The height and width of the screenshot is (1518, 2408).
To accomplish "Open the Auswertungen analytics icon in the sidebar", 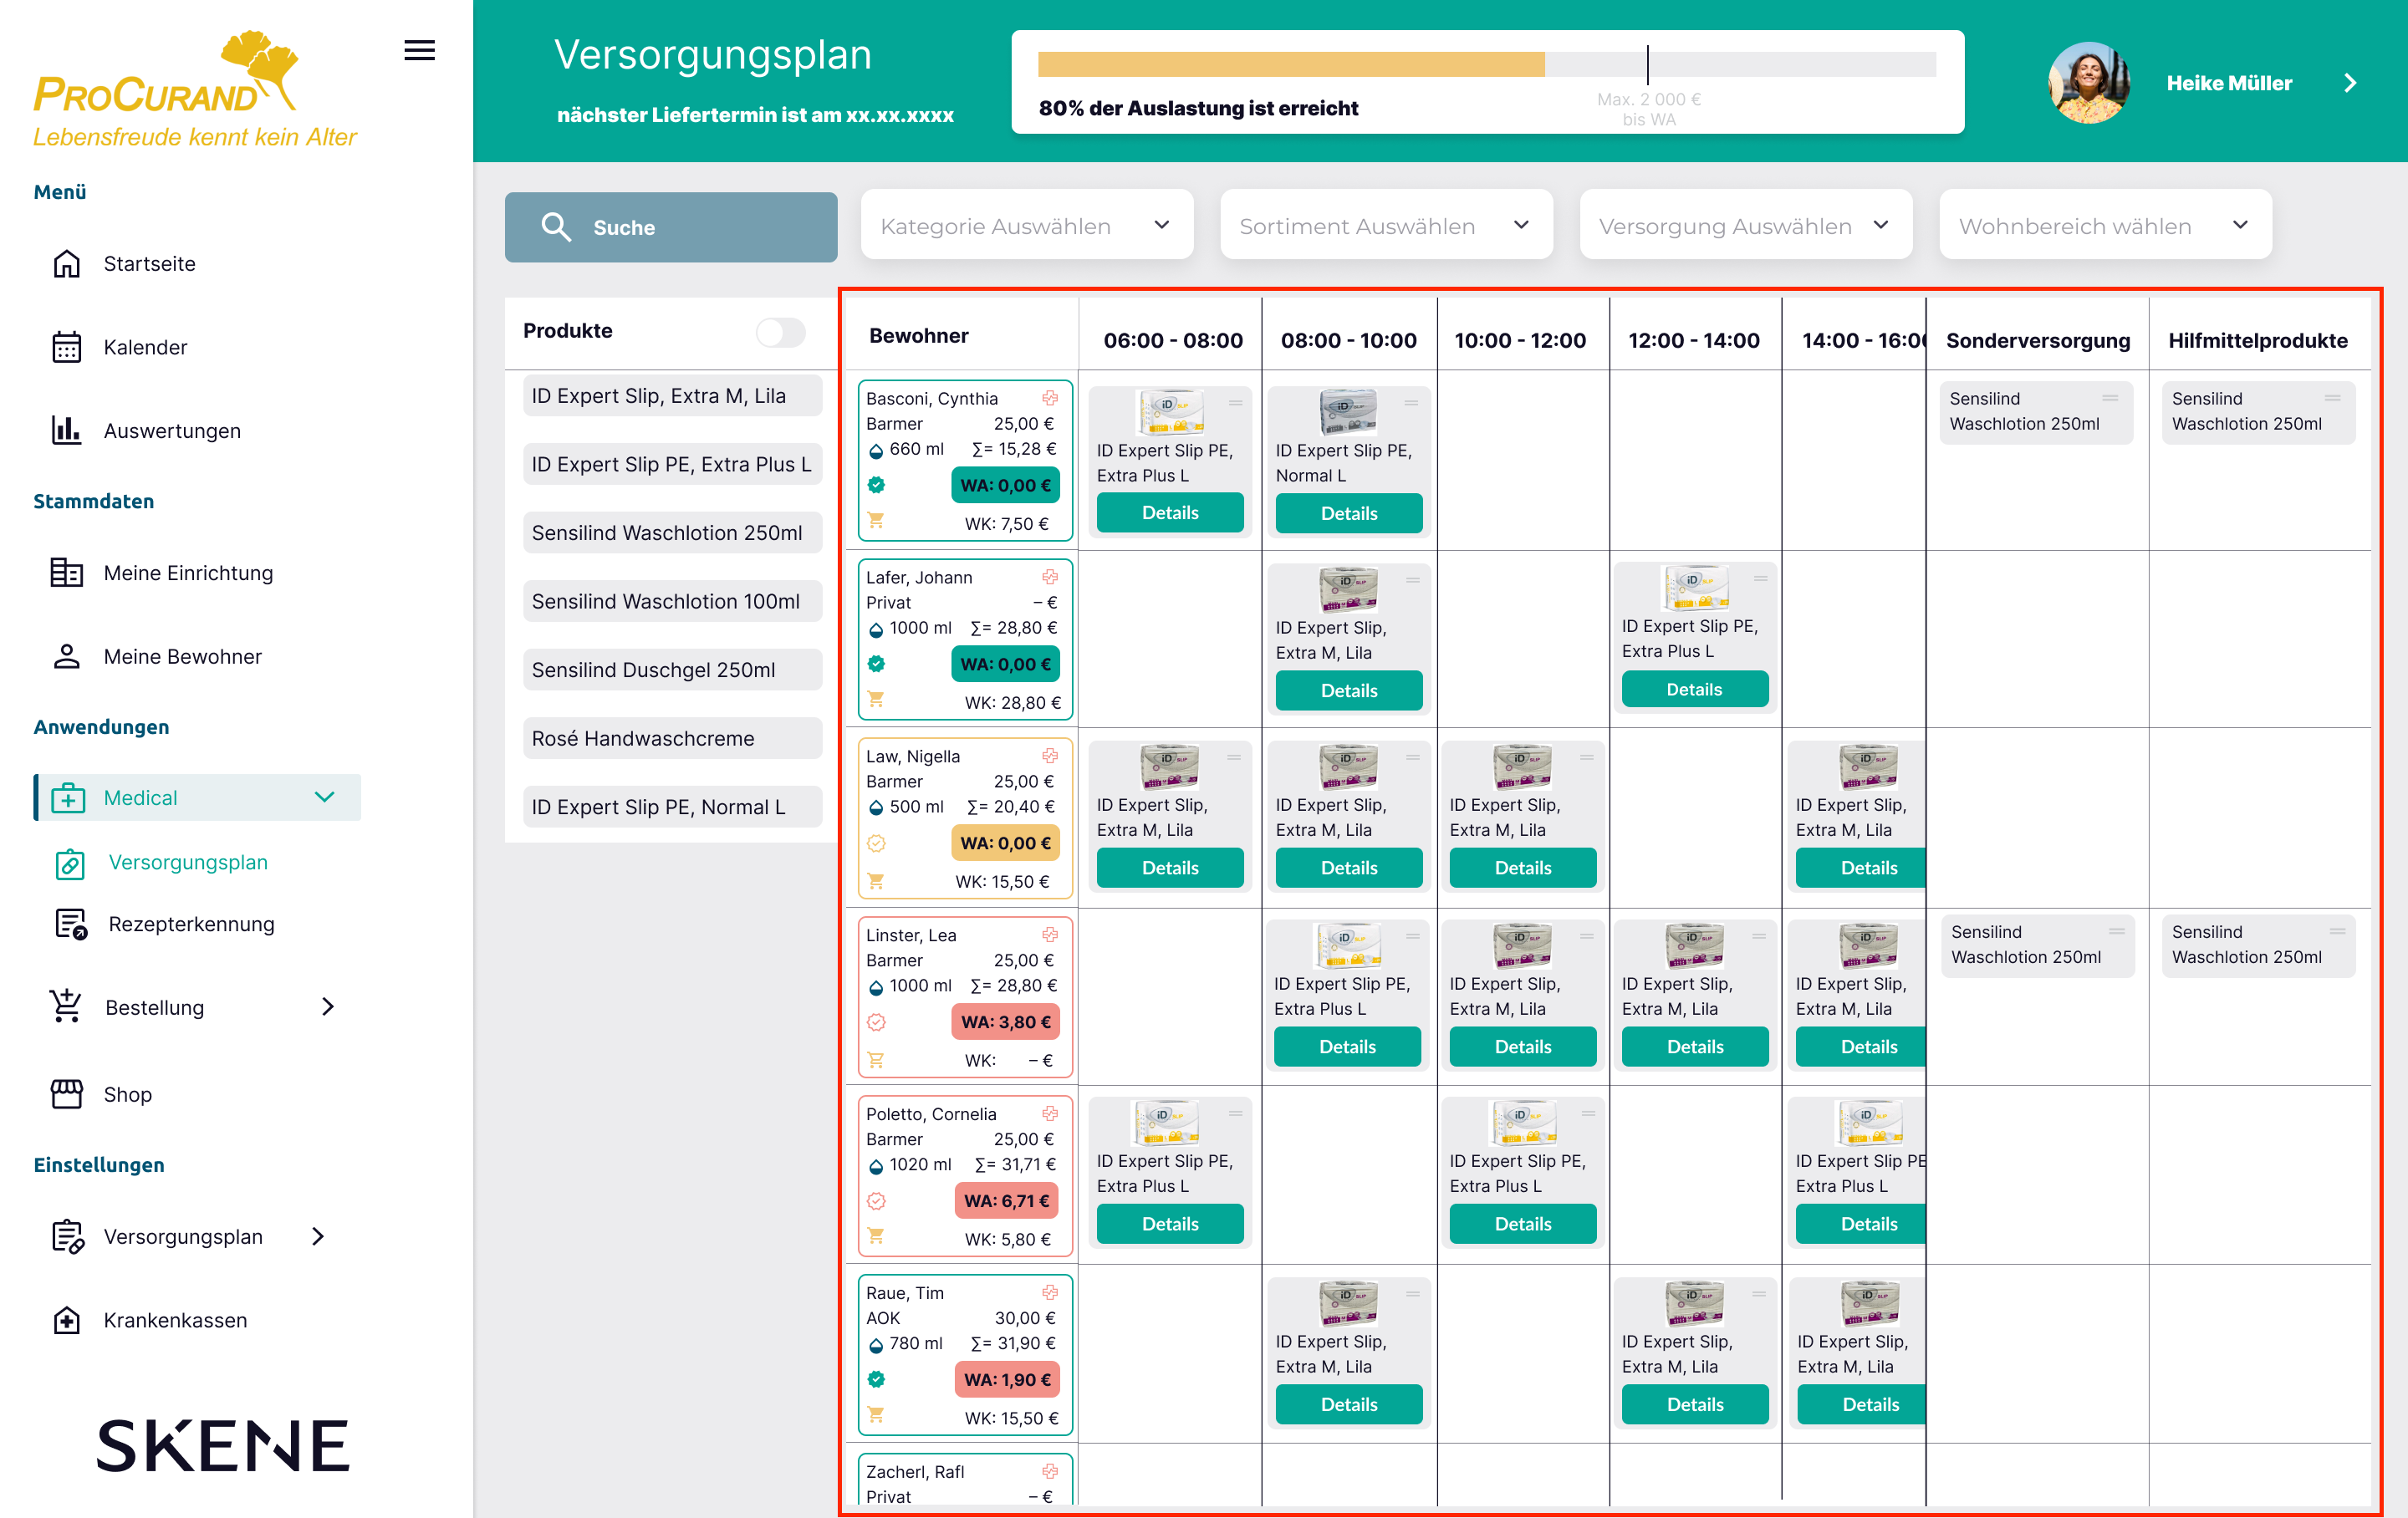I will 65,430.
